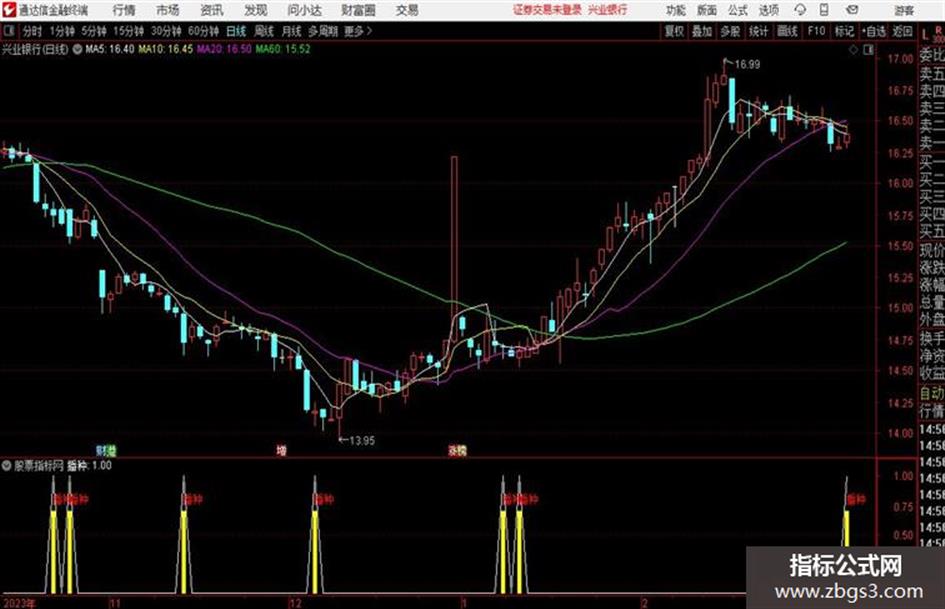
Task: Click the 16.99 high price label
Action: 747,65
